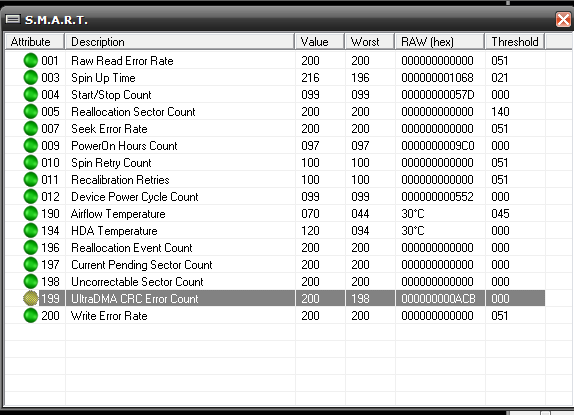Sort by the RAW (hex) column header
574x415 pixels.
coord(440,42)
